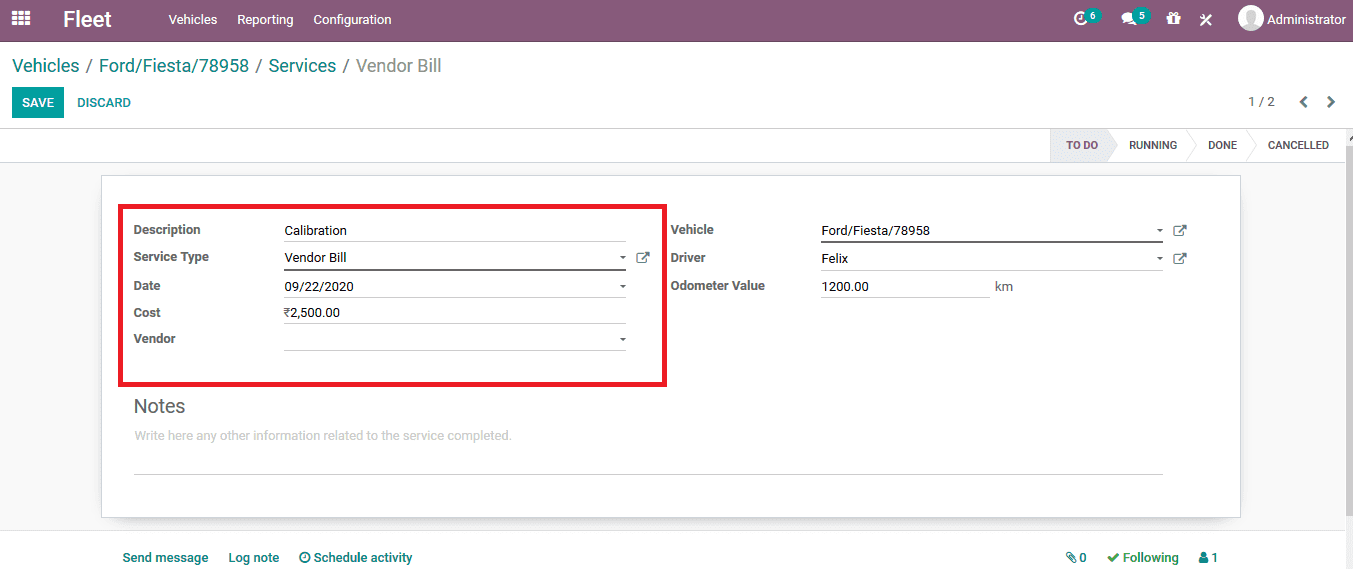
Task: Go to next record arrow
Action: 1331,102
